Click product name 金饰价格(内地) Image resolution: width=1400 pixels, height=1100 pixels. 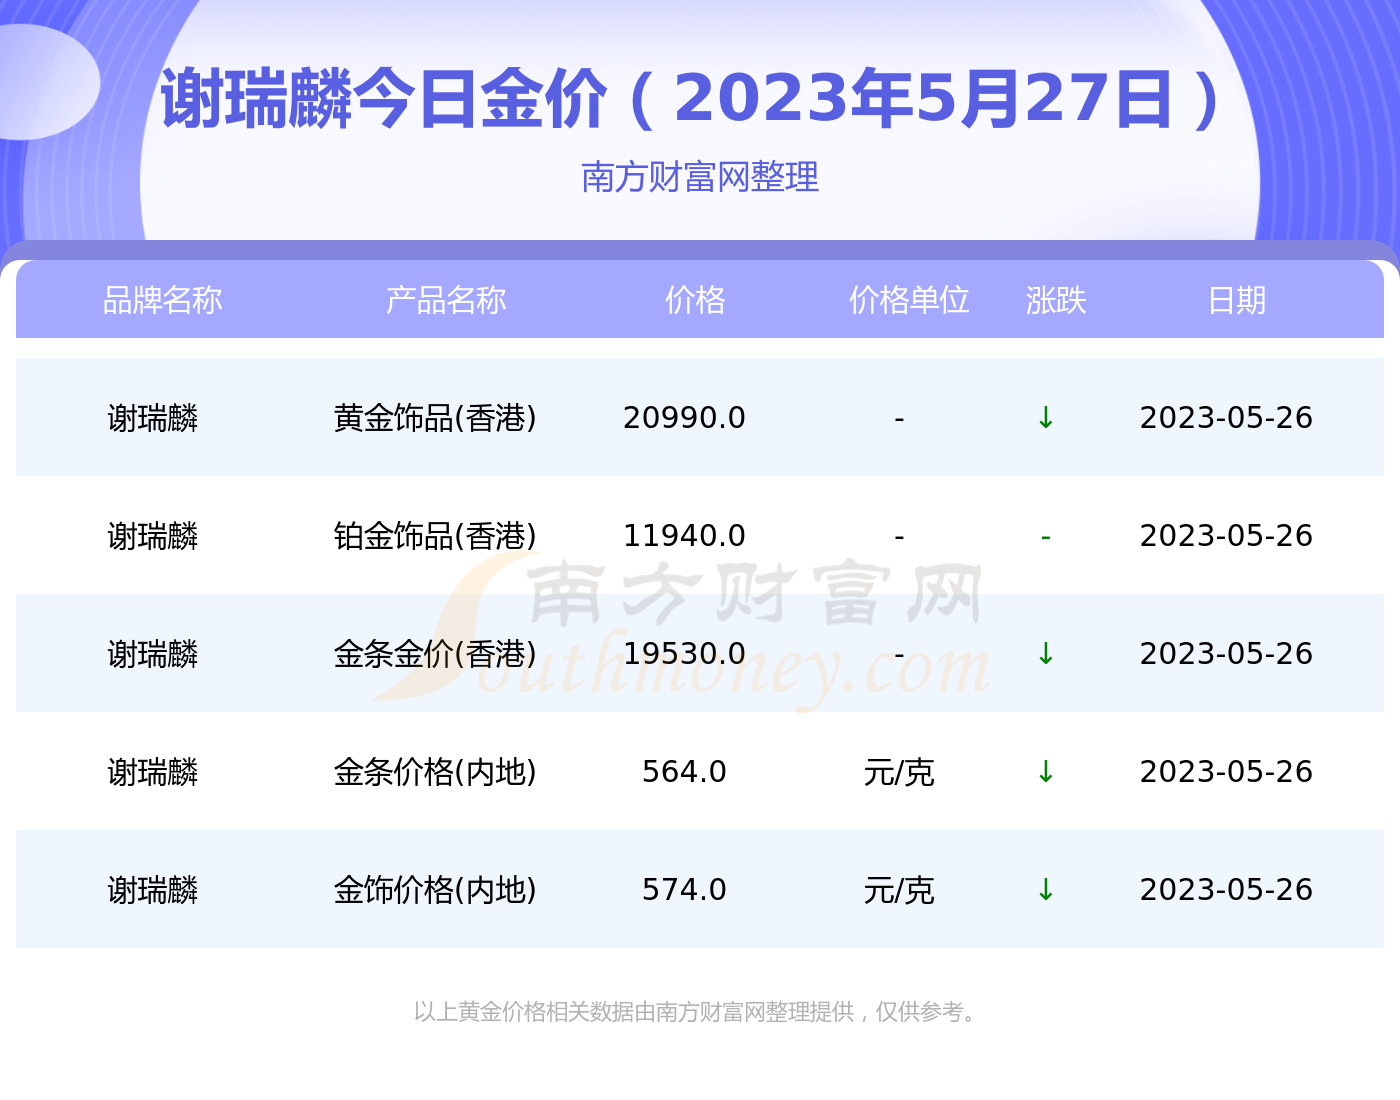435,890
